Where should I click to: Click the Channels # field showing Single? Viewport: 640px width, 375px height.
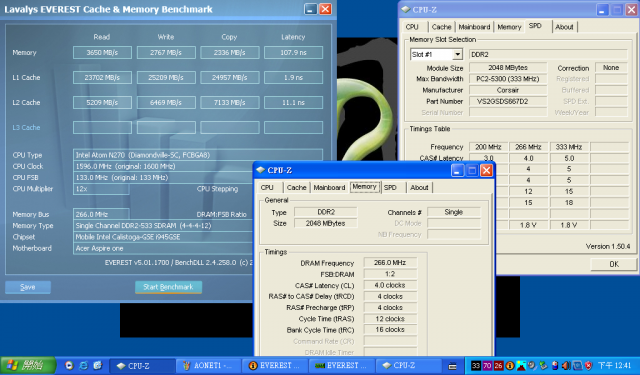(453, 212)
